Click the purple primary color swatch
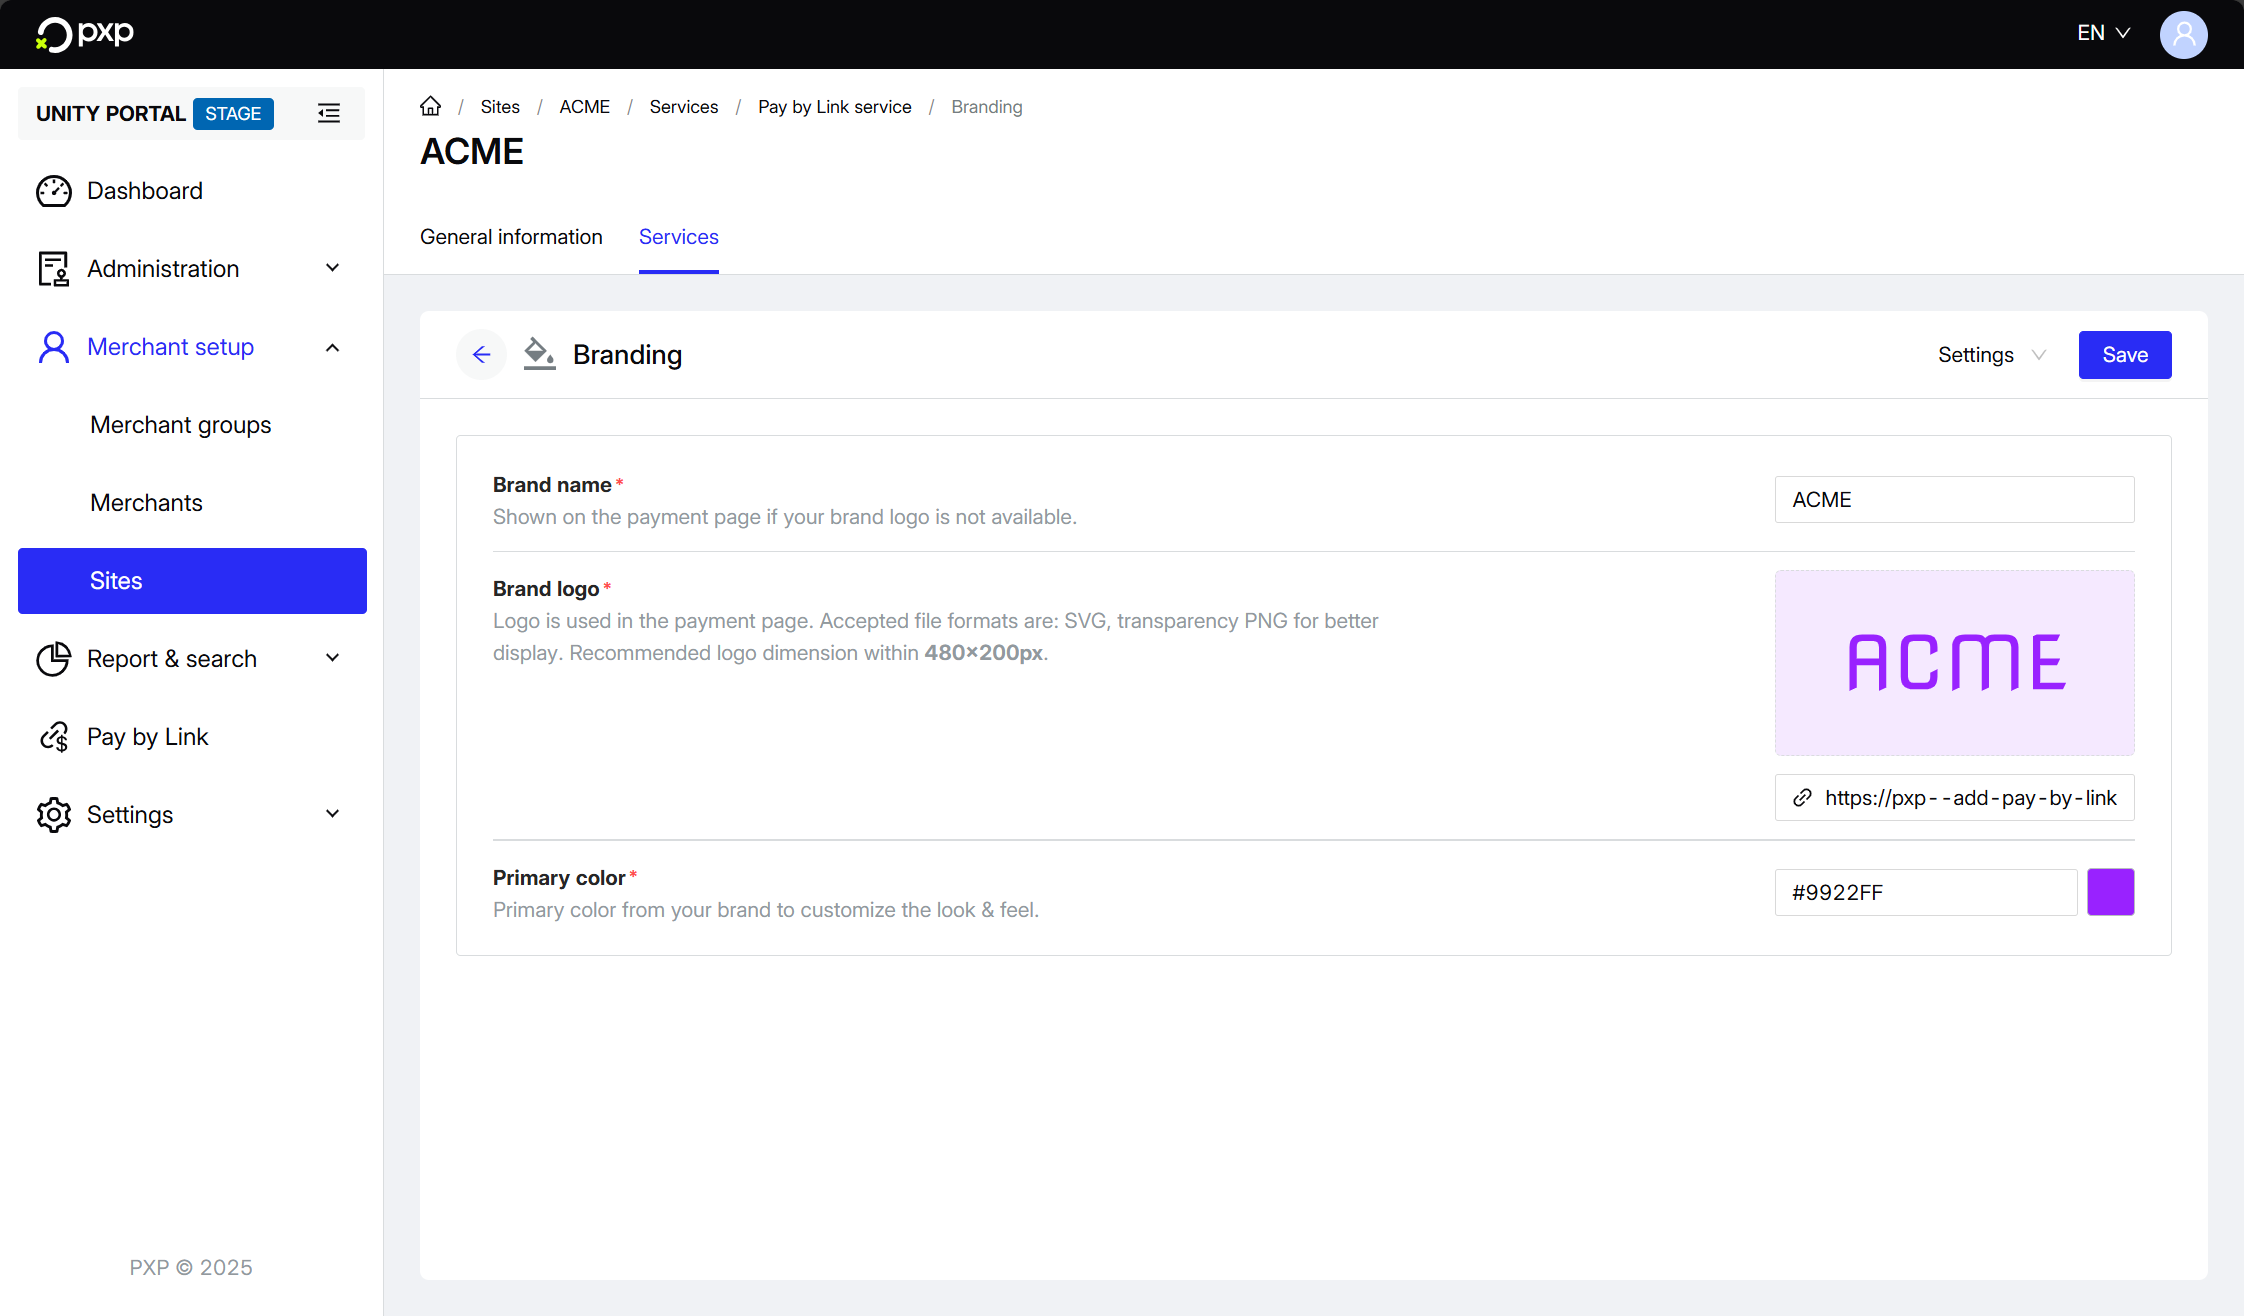 click(x=2110, y=892)
